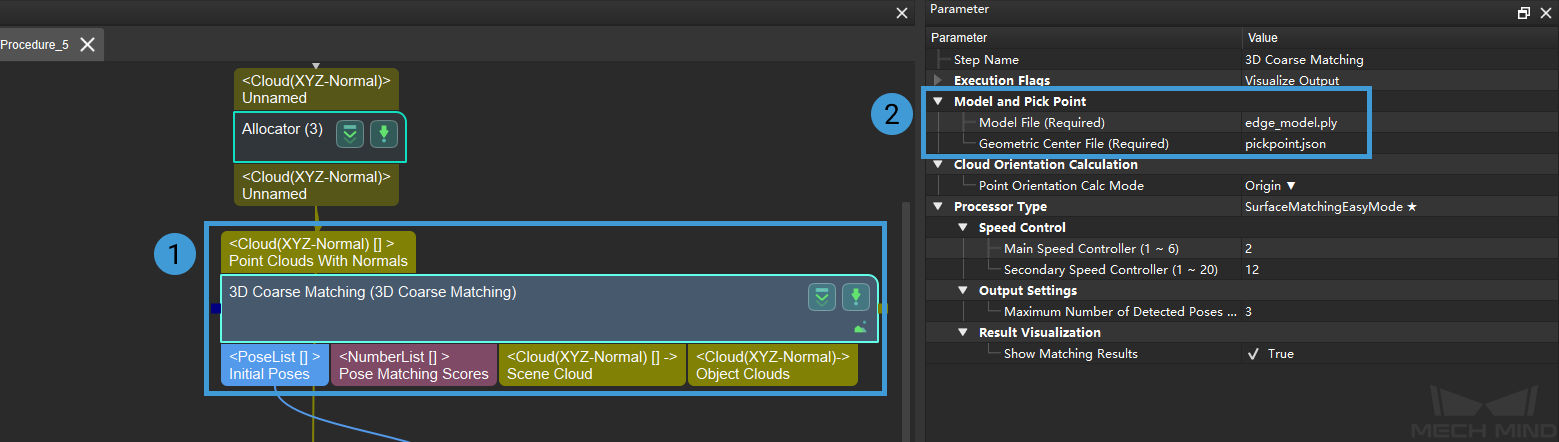Collapse the Result Visualization group
Viewport: 1559px width, 442px height.
point(963,333)
